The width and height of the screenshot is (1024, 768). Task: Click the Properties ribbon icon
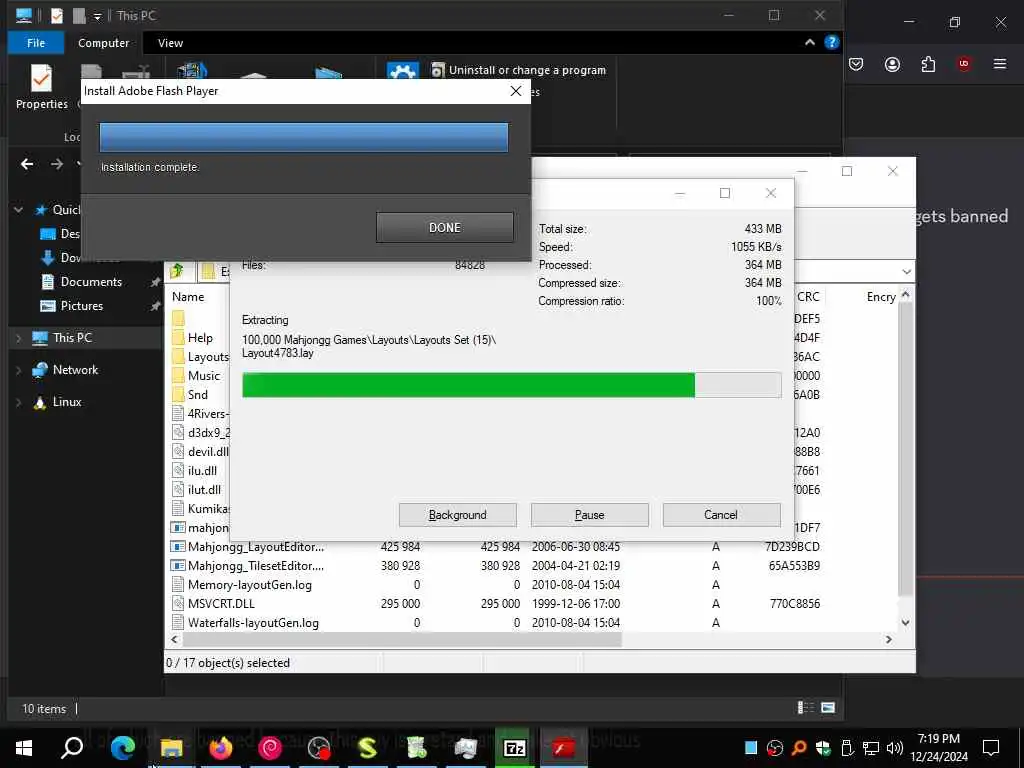click(41, 87)
